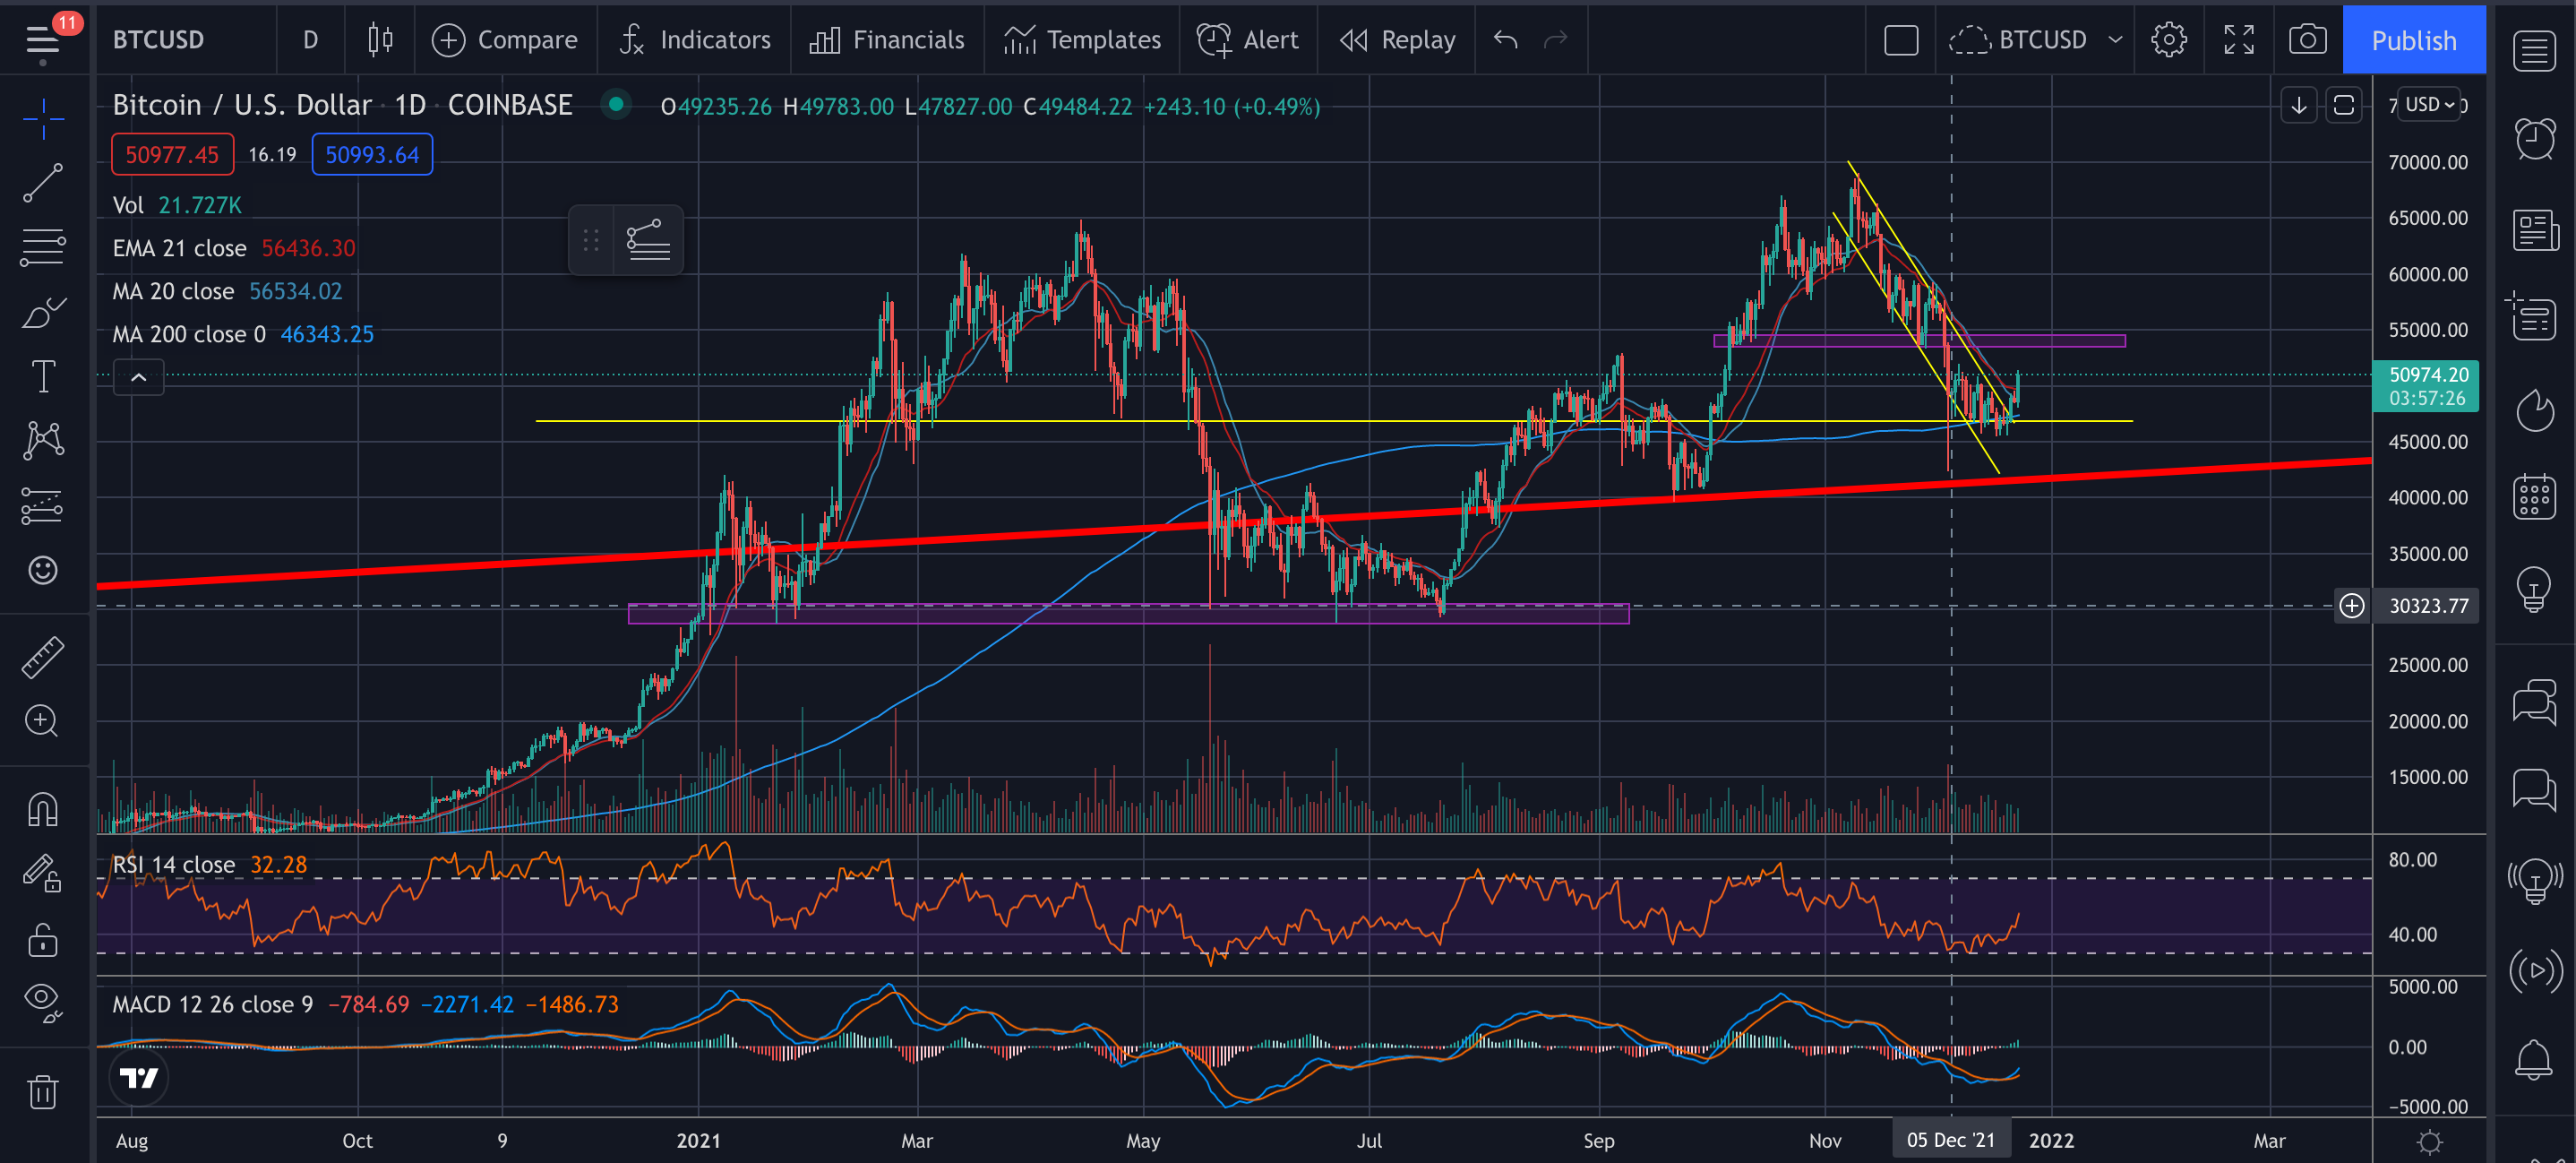Toggle lock all drawing tools
This screenshot has width=2576, height=1163.
[42, 940]
